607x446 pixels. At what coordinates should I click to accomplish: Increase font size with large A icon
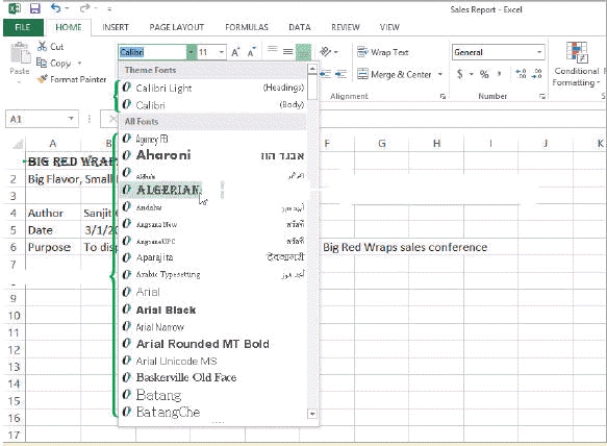click(235, 52)
